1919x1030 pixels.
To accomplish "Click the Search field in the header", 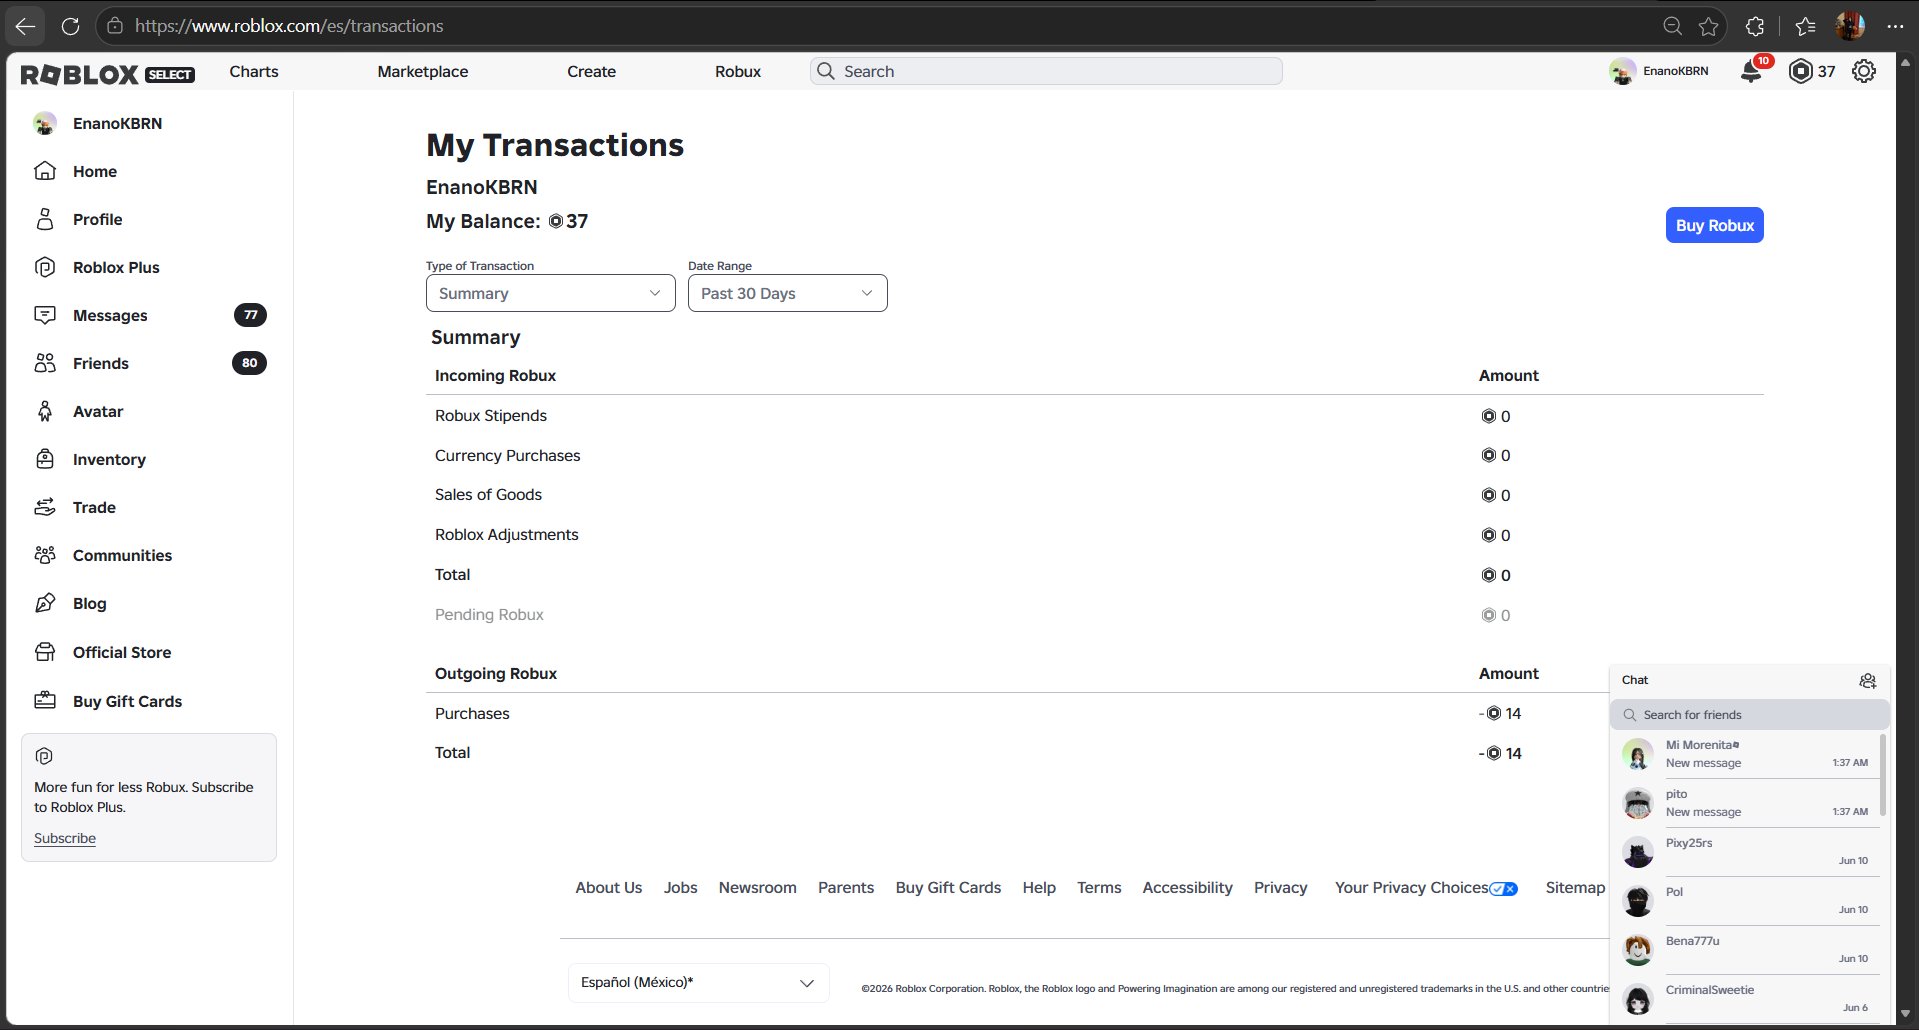I will [x=1046, y=71].
